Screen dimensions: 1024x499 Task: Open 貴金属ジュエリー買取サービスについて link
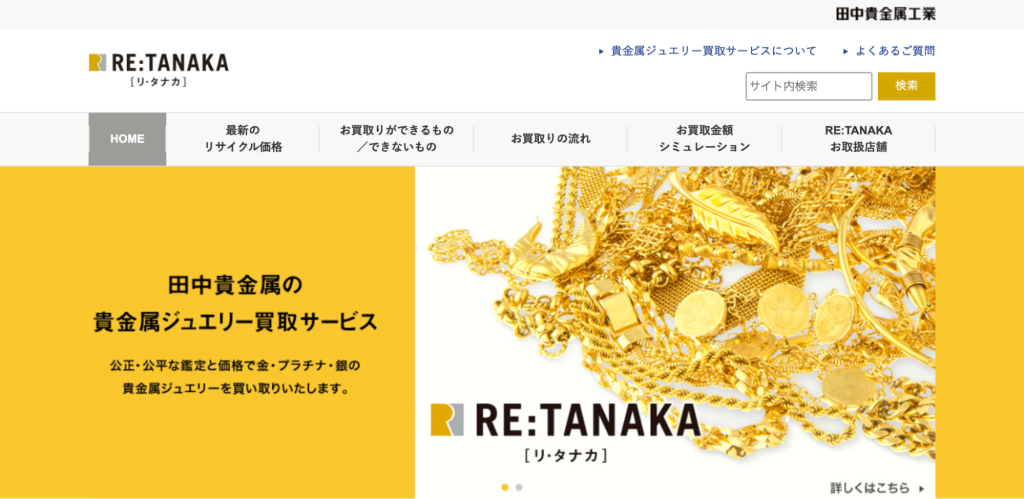coord(714,51)
